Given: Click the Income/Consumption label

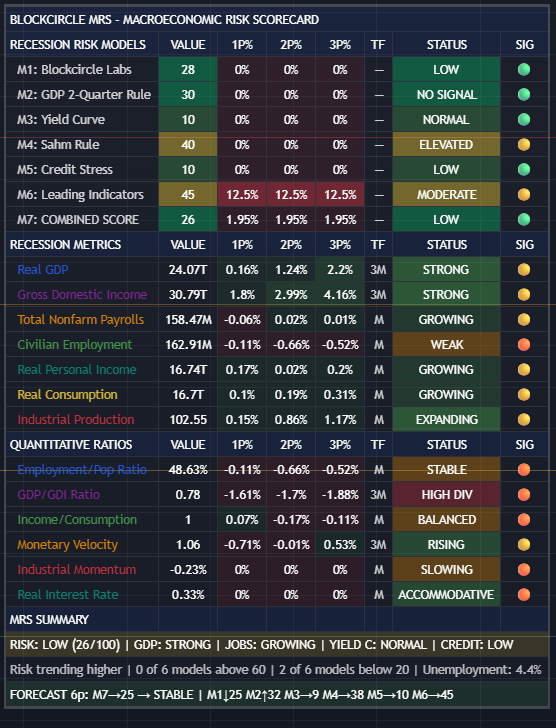Looking at the screenshot, I should click(x=77, y=520).
